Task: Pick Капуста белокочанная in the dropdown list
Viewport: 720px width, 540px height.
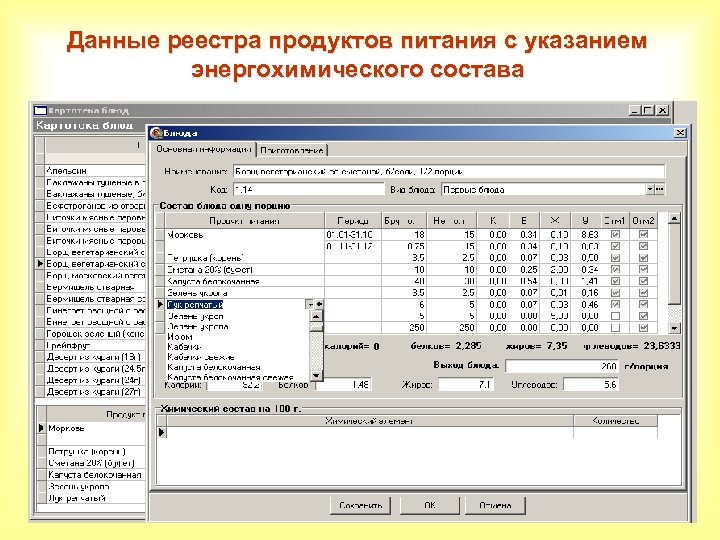Action: pos(214,367)
